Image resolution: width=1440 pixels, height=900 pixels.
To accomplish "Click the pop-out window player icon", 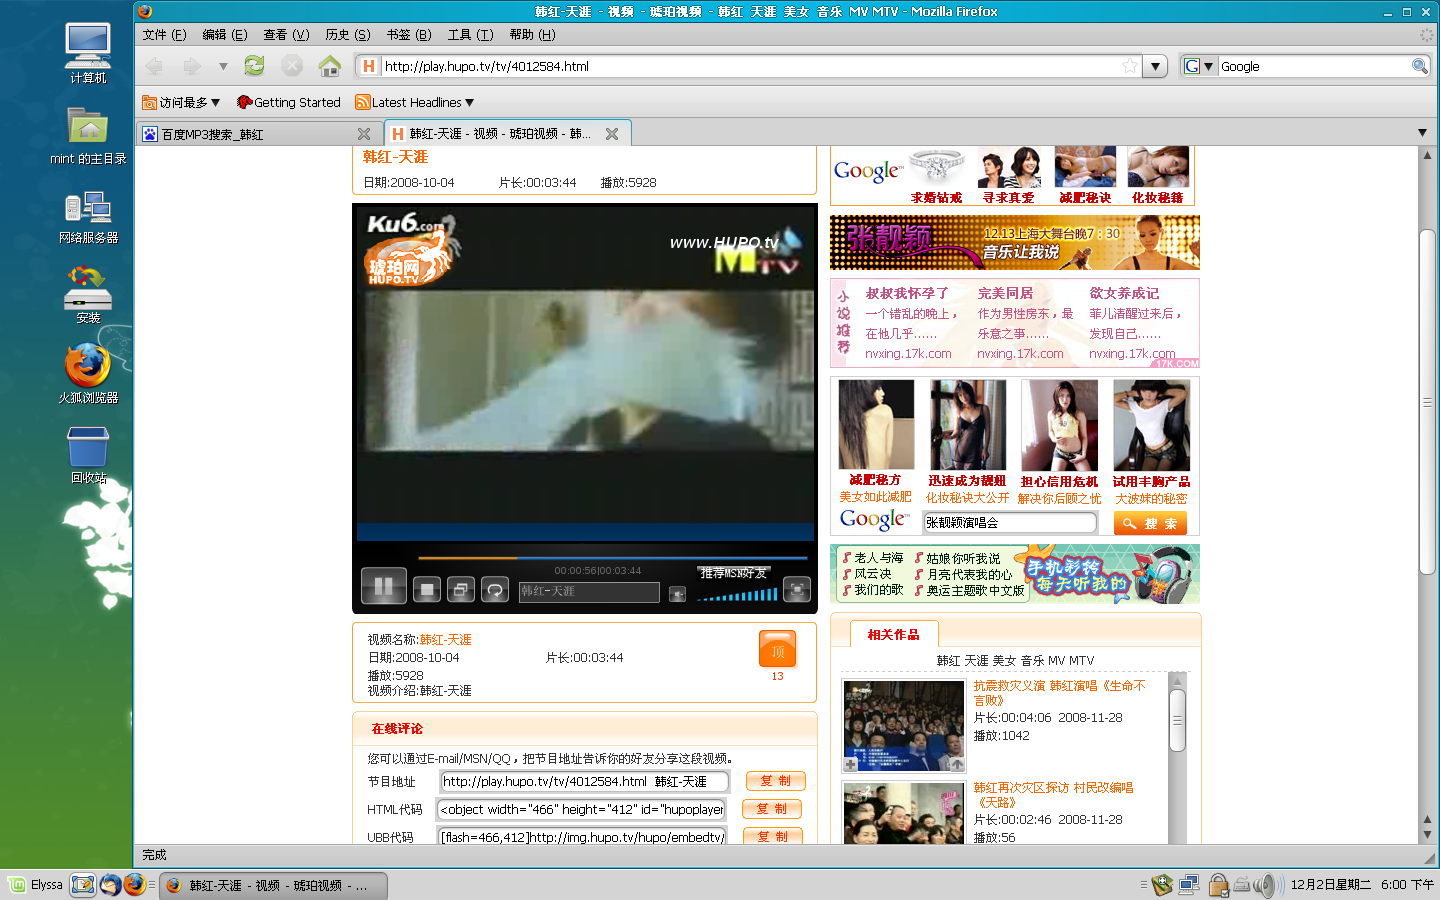I will coord(461,590).
